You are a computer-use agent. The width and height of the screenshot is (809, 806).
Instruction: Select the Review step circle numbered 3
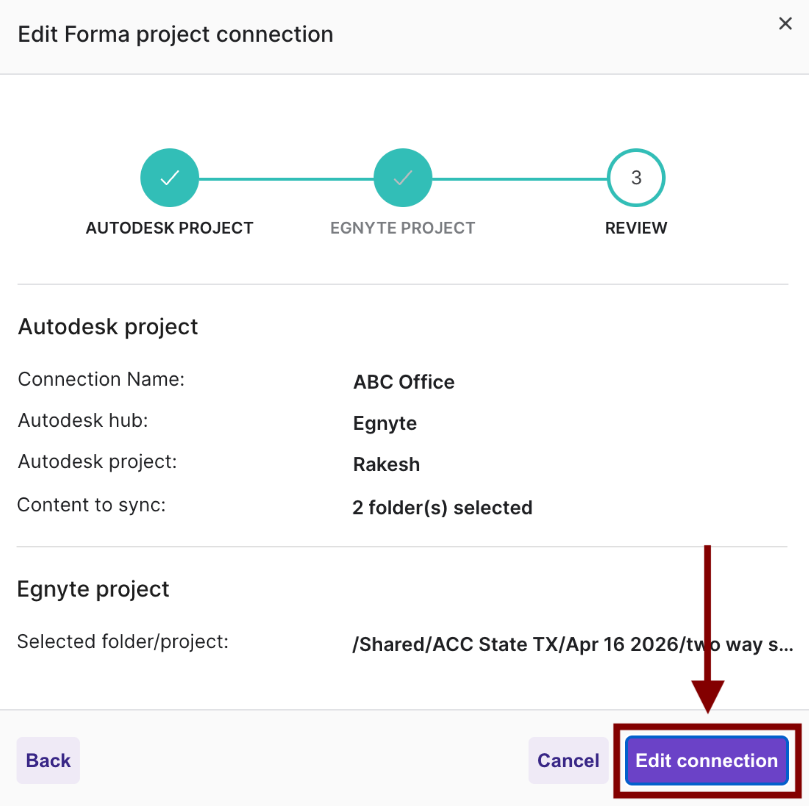click(636, 177)
